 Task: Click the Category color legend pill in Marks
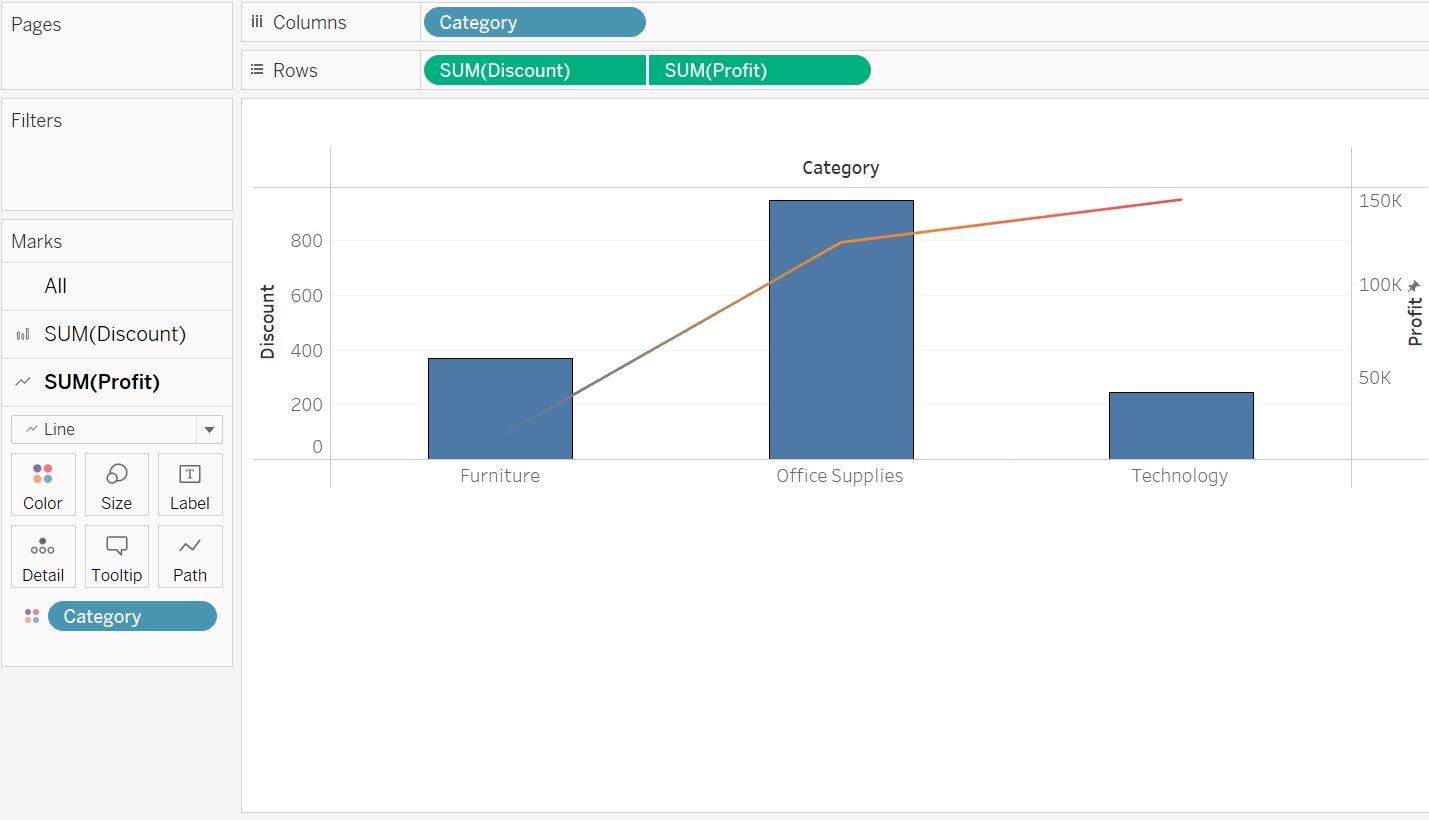(x=131, y=615)
